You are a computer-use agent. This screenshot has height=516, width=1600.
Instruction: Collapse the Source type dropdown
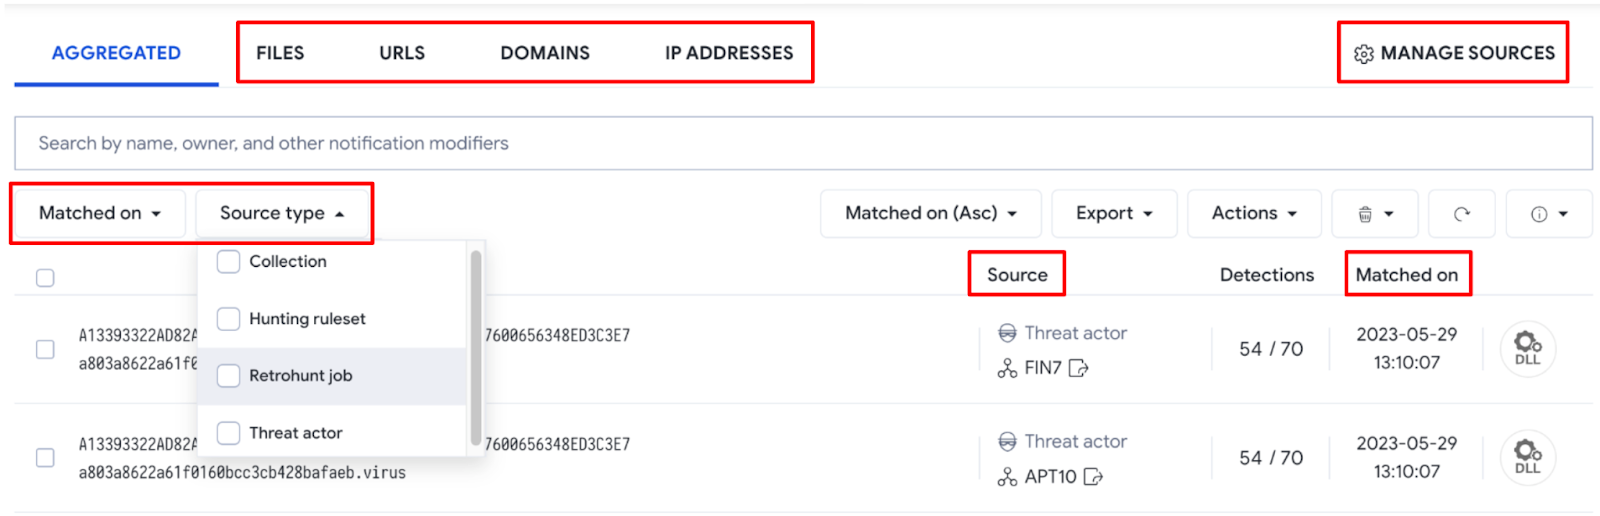coord(282,213)
